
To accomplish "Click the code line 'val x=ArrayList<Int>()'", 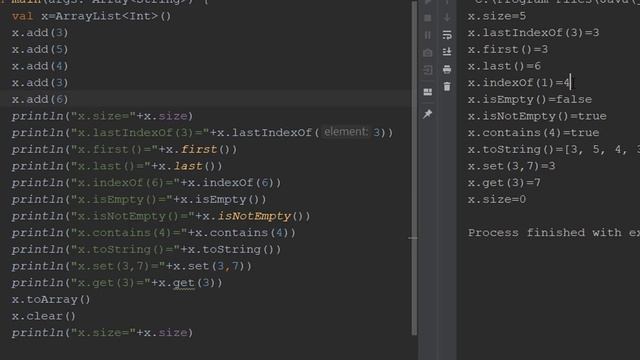I will [x=92, y=16].
